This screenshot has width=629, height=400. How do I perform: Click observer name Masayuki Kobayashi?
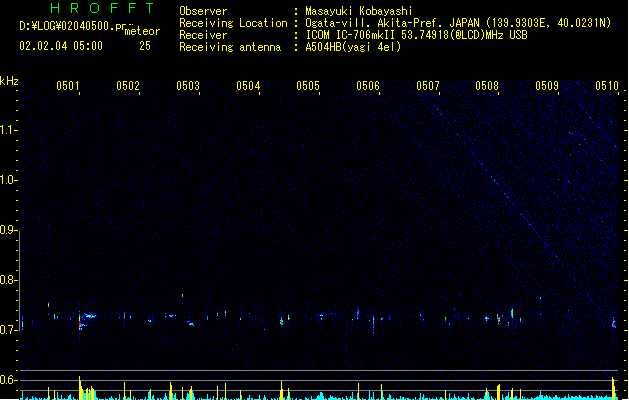[359, 11]
